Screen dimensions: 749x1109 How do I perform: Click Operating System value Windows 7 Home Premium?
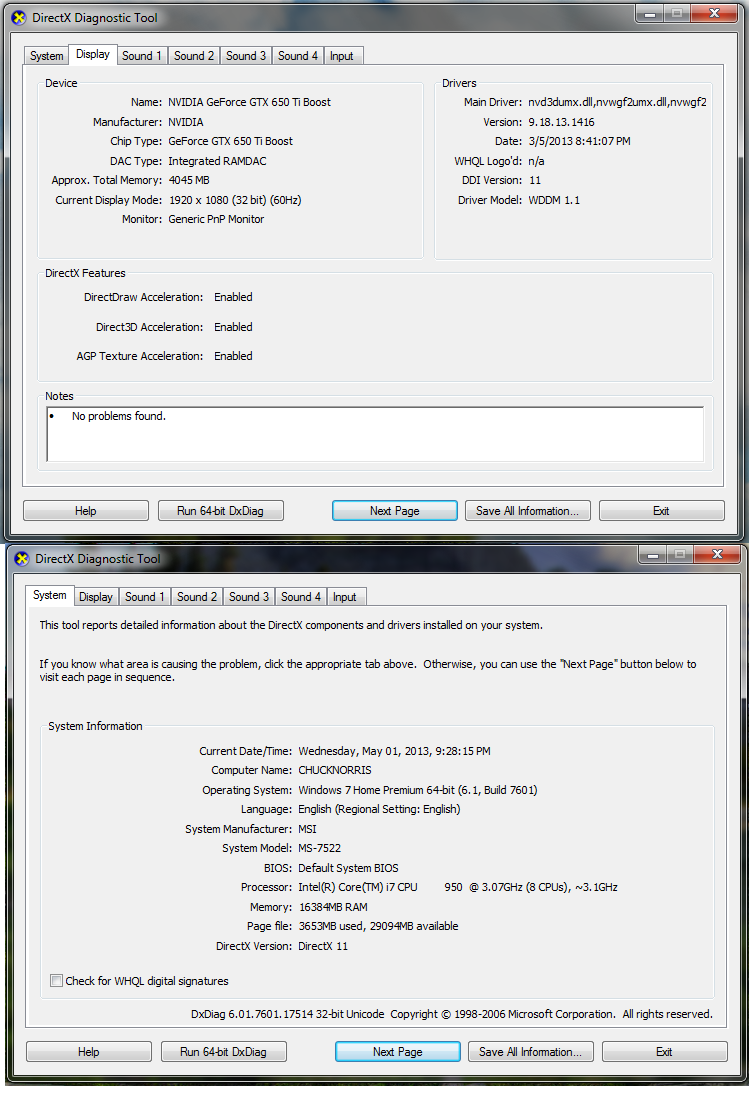coord(417,790)
